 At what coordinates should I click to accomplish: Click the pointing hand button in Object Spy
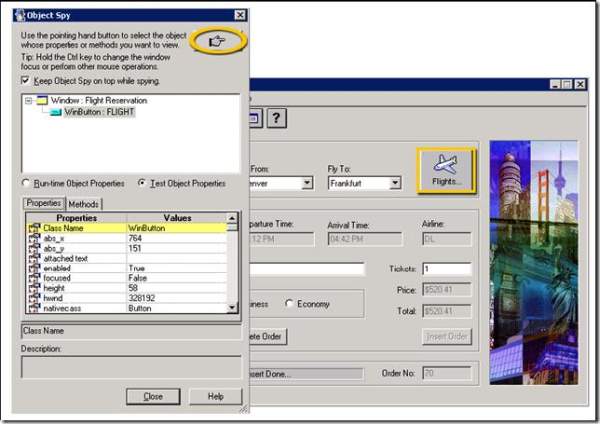tap(217, 41)
